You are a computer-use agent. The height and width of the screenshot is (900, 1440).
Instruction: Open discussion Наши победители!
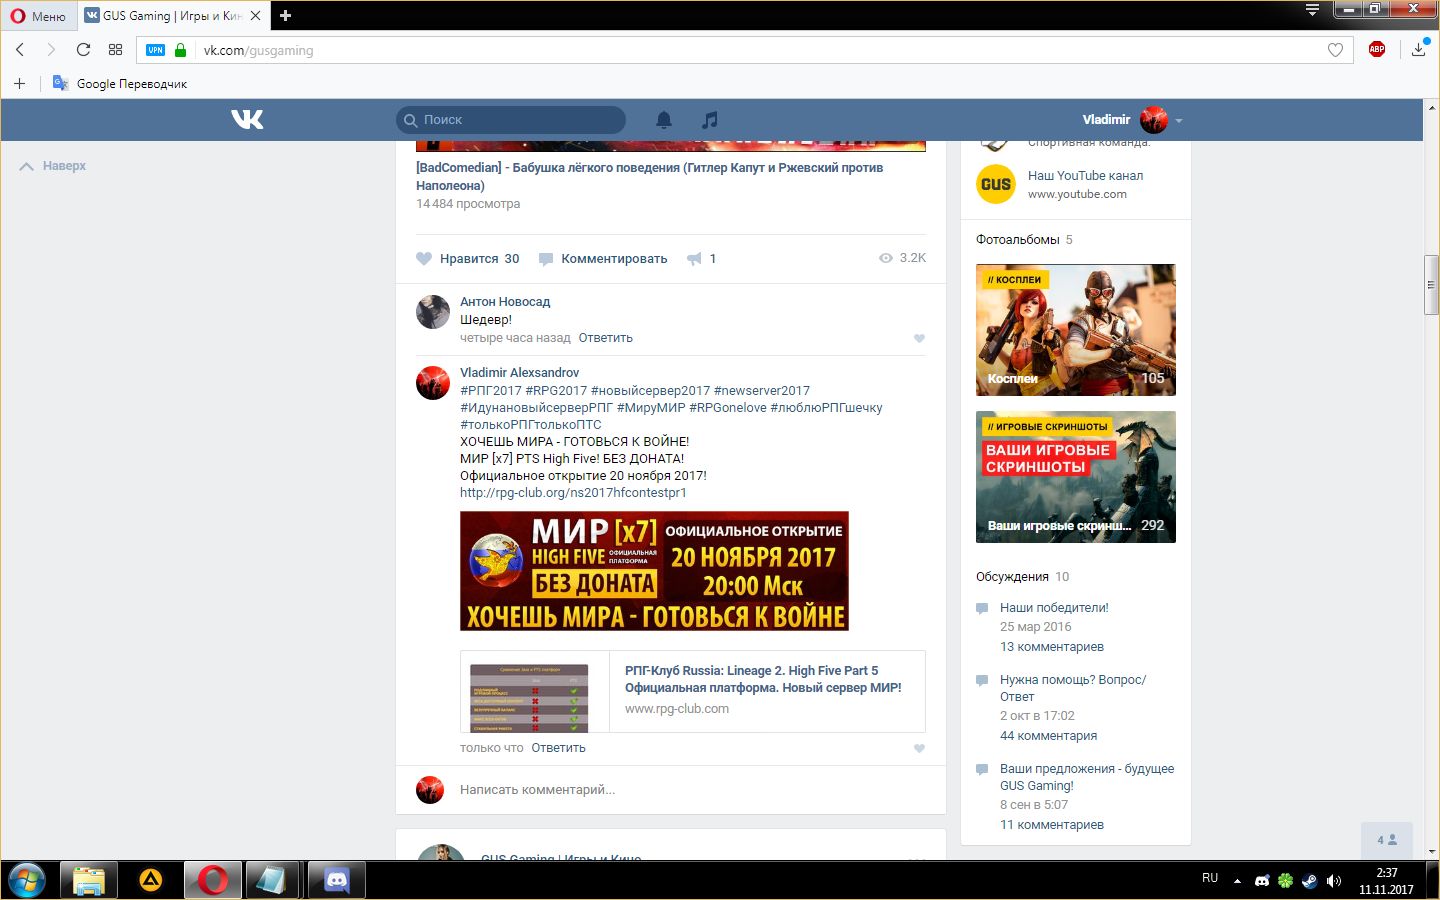click(1054, 608)
